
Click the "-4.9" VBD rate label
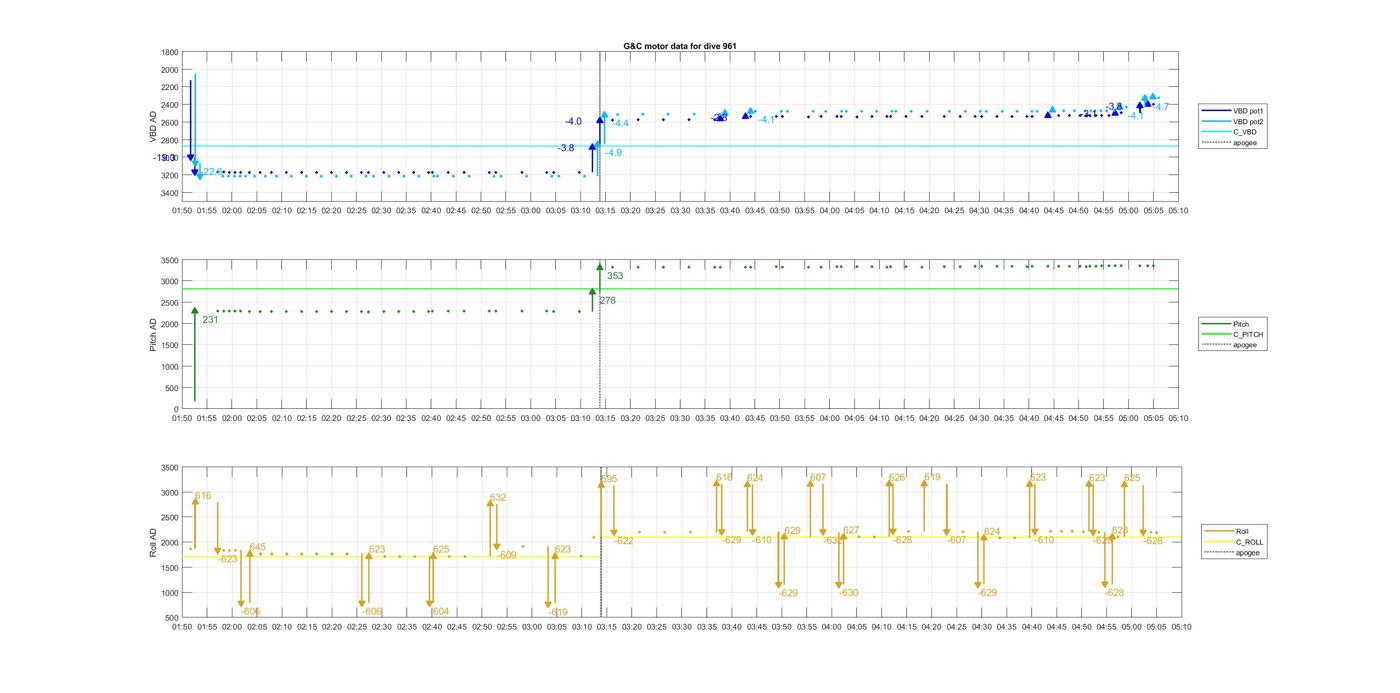point(614,153)
